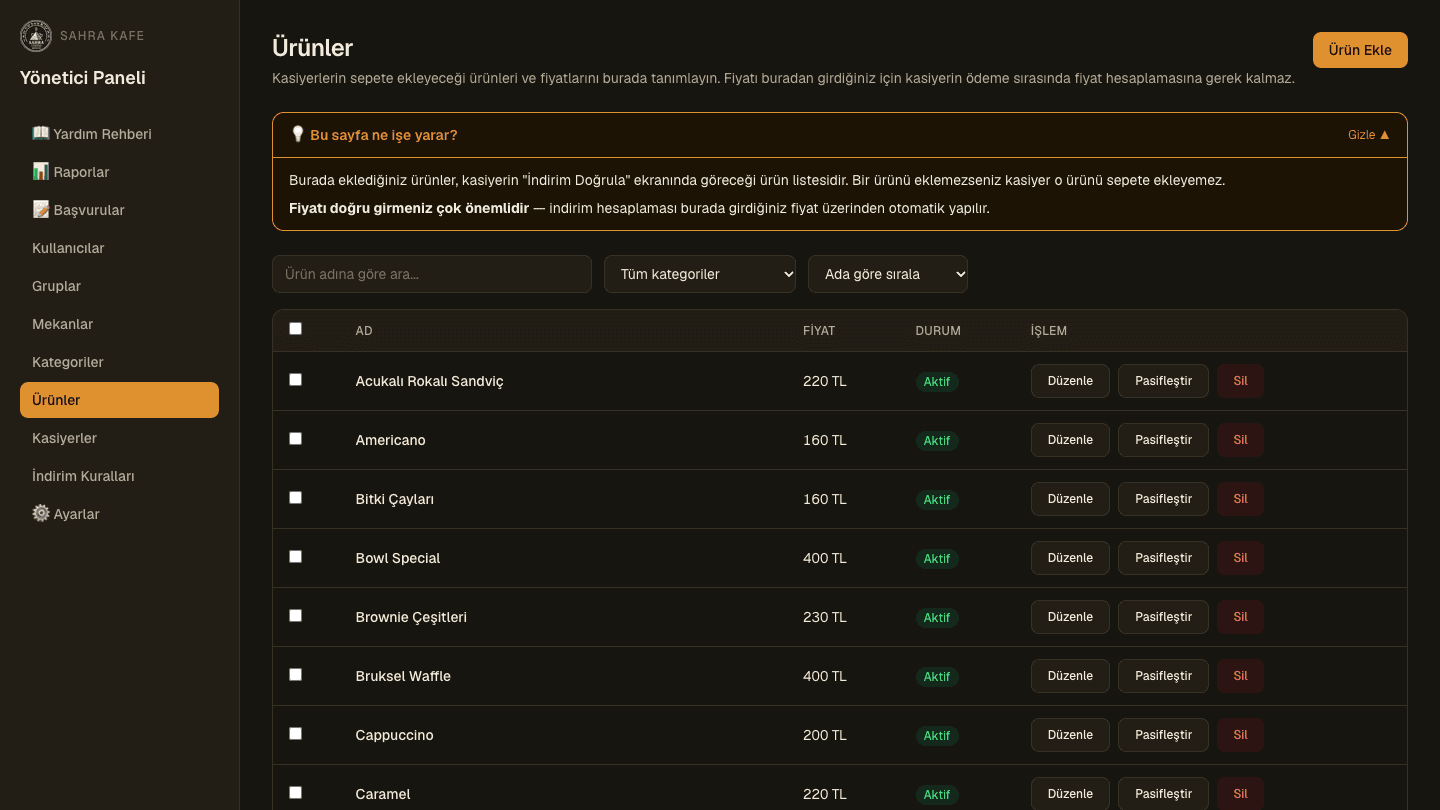Screen dimensions: 1440x810
Task: Mark the Brownie Çeşitleri row checkbox
Action: [x=295, y=615]
